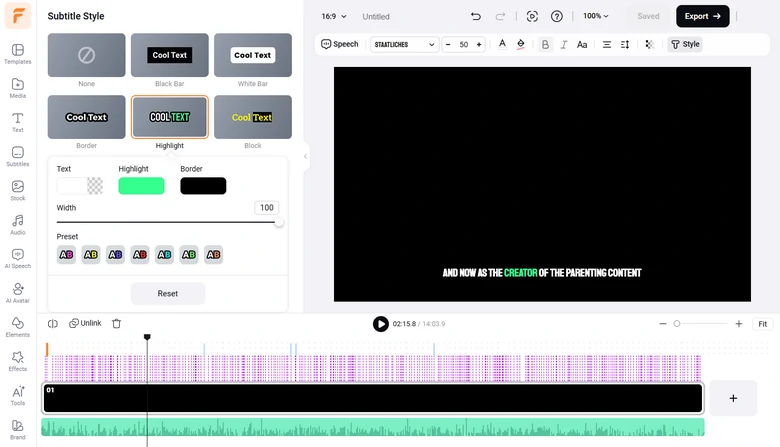Screen dimensions: 780x447
Task: Open the AI Avatar sidebar panel
Action: [x=17, y=293]
